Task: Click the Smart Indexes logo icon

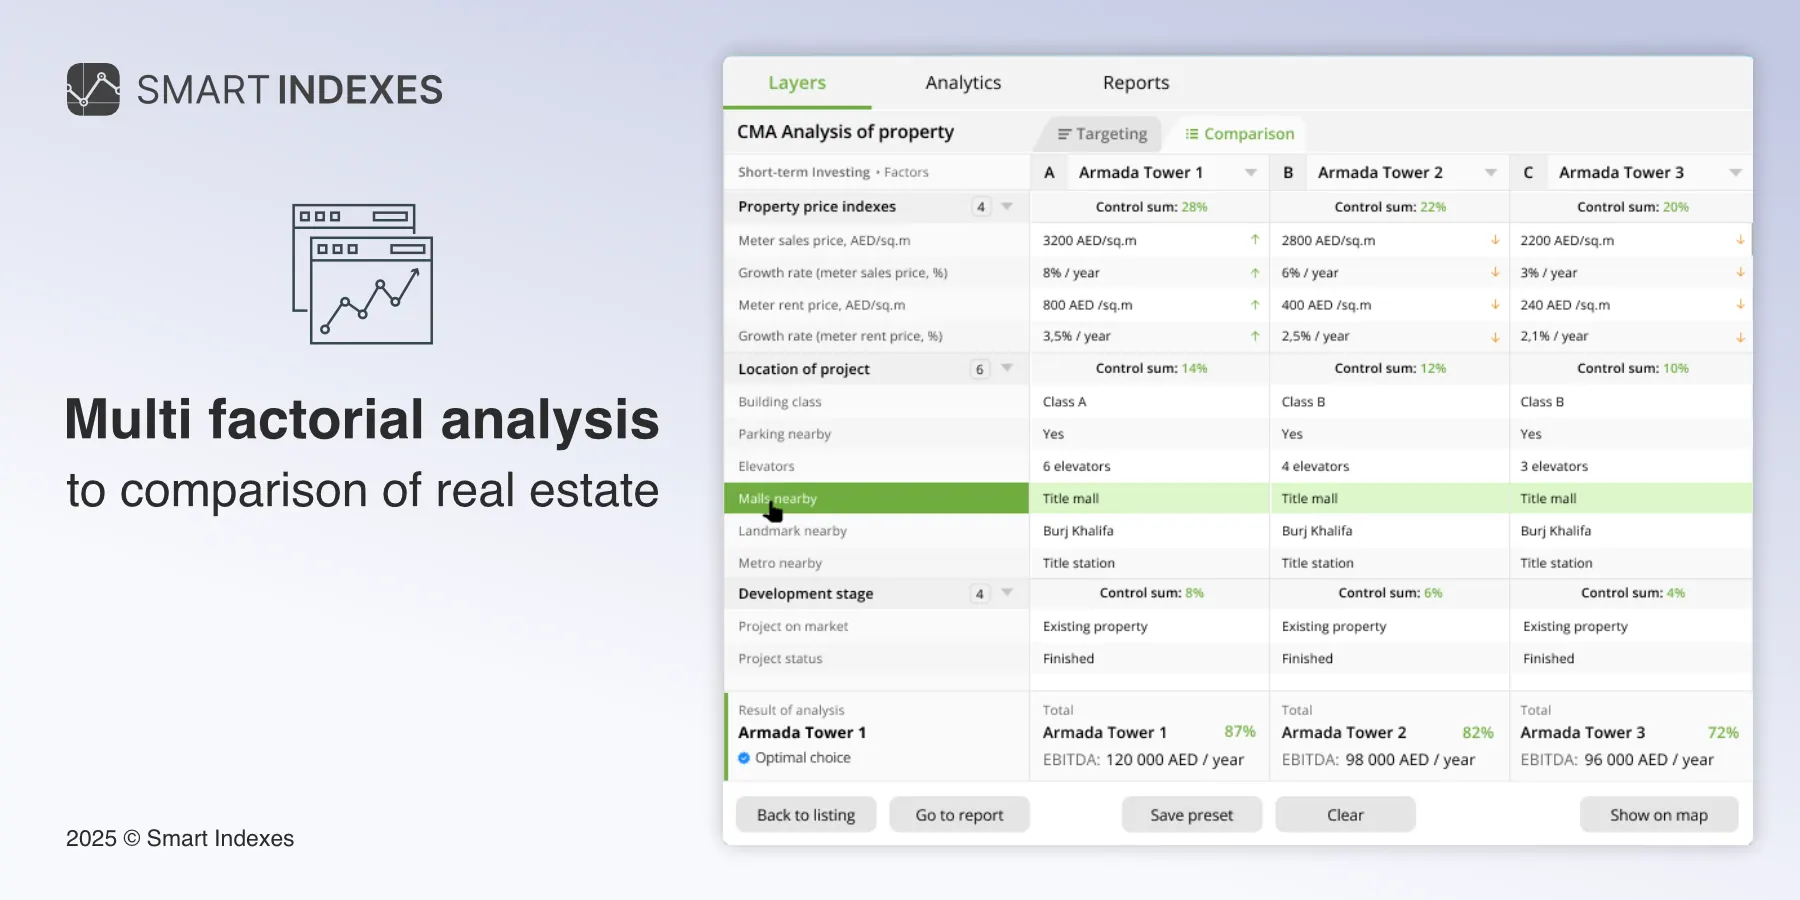Action: (93, 89)
